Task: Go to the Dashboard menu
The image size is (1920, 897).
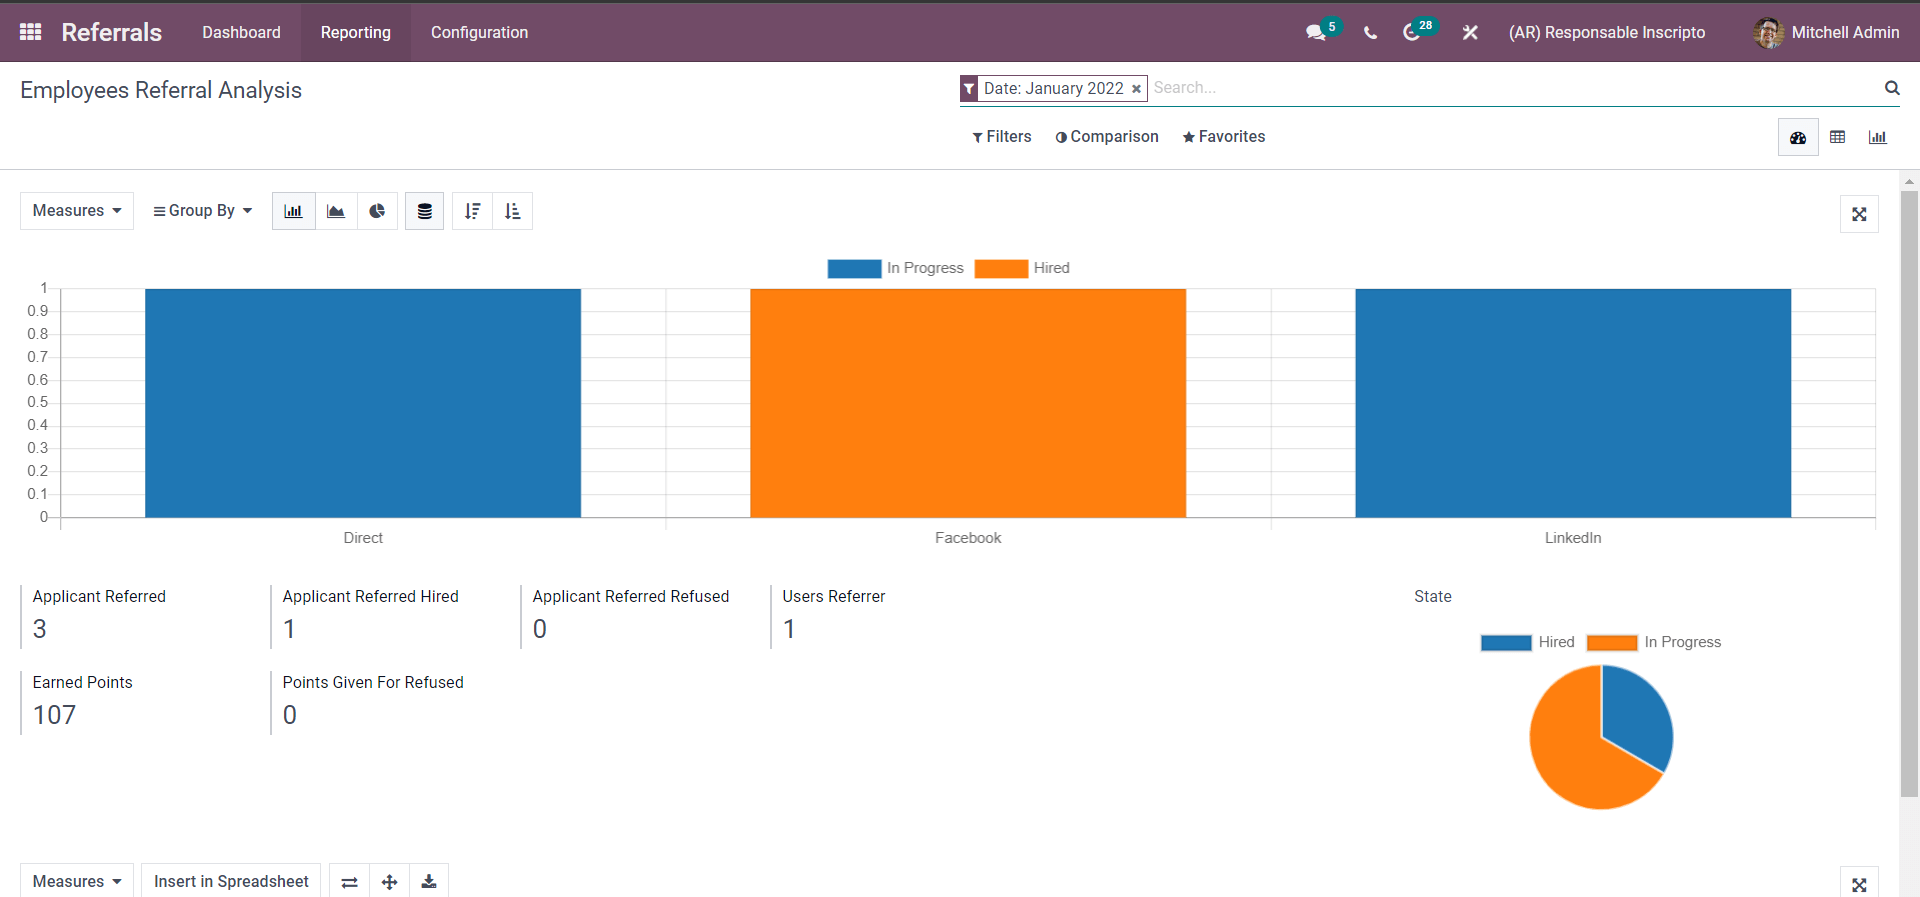Action: [x=241, y=32]
